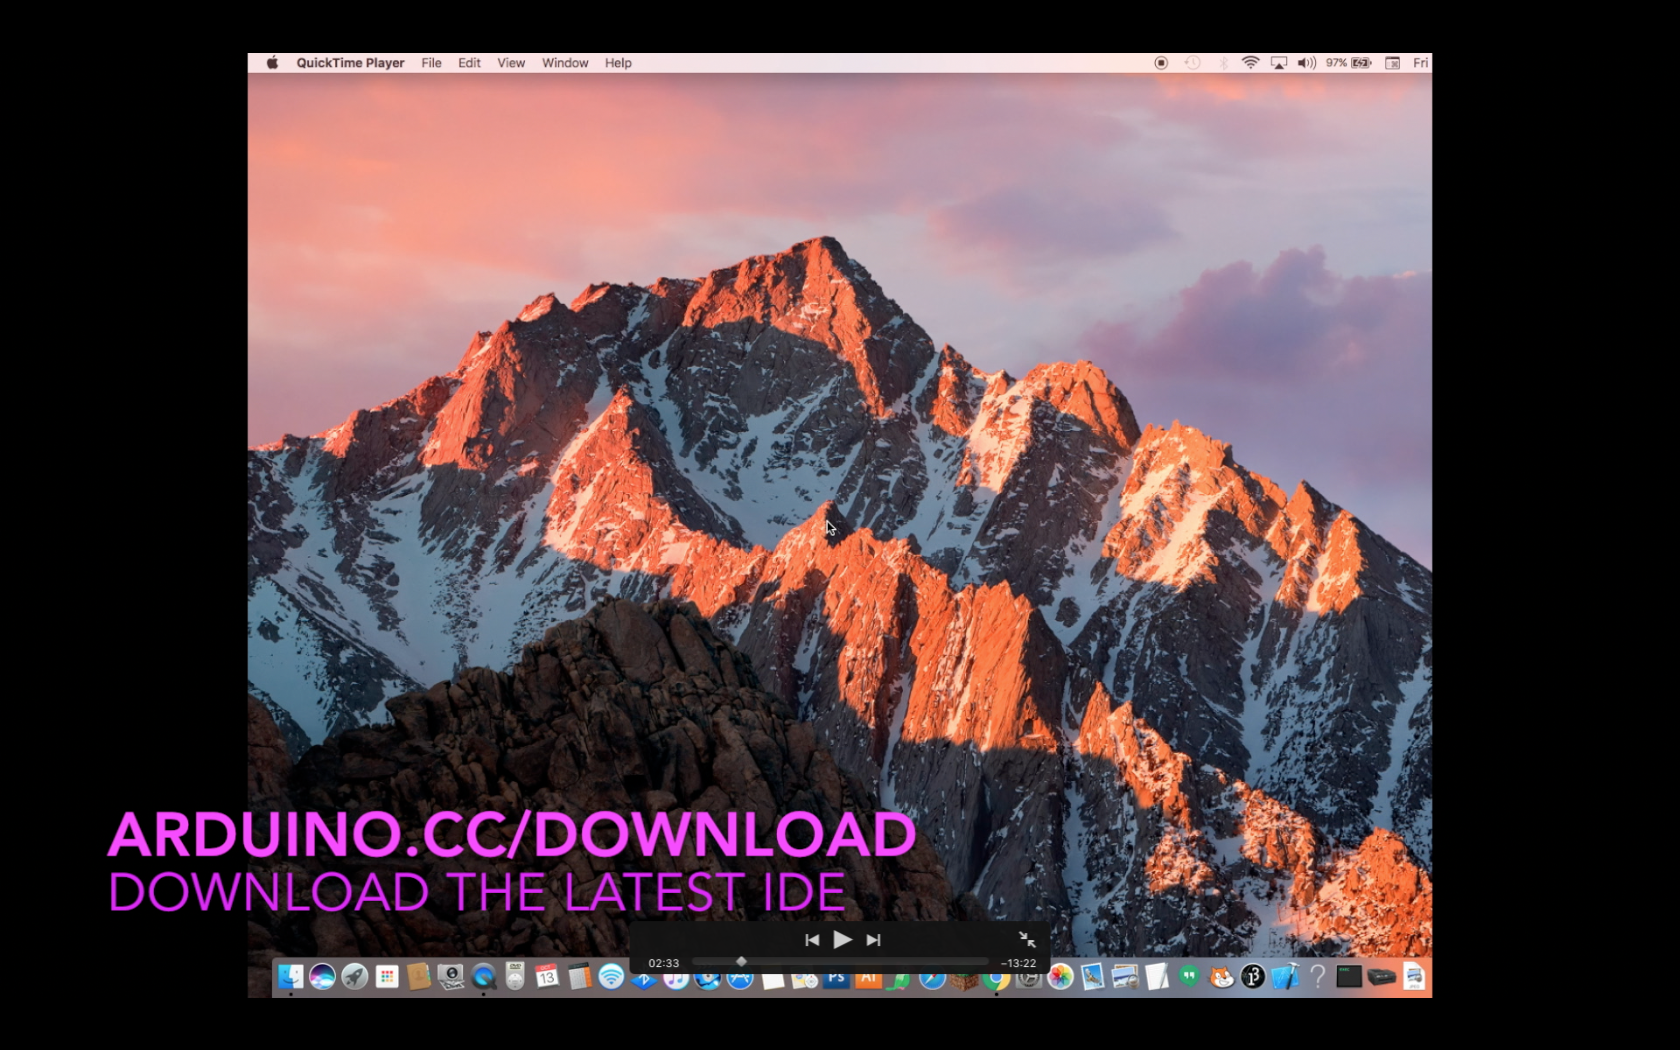Viewport: 1680px width, 1050px height.
Task: Open the Apple menu
Action: point(272,63)
